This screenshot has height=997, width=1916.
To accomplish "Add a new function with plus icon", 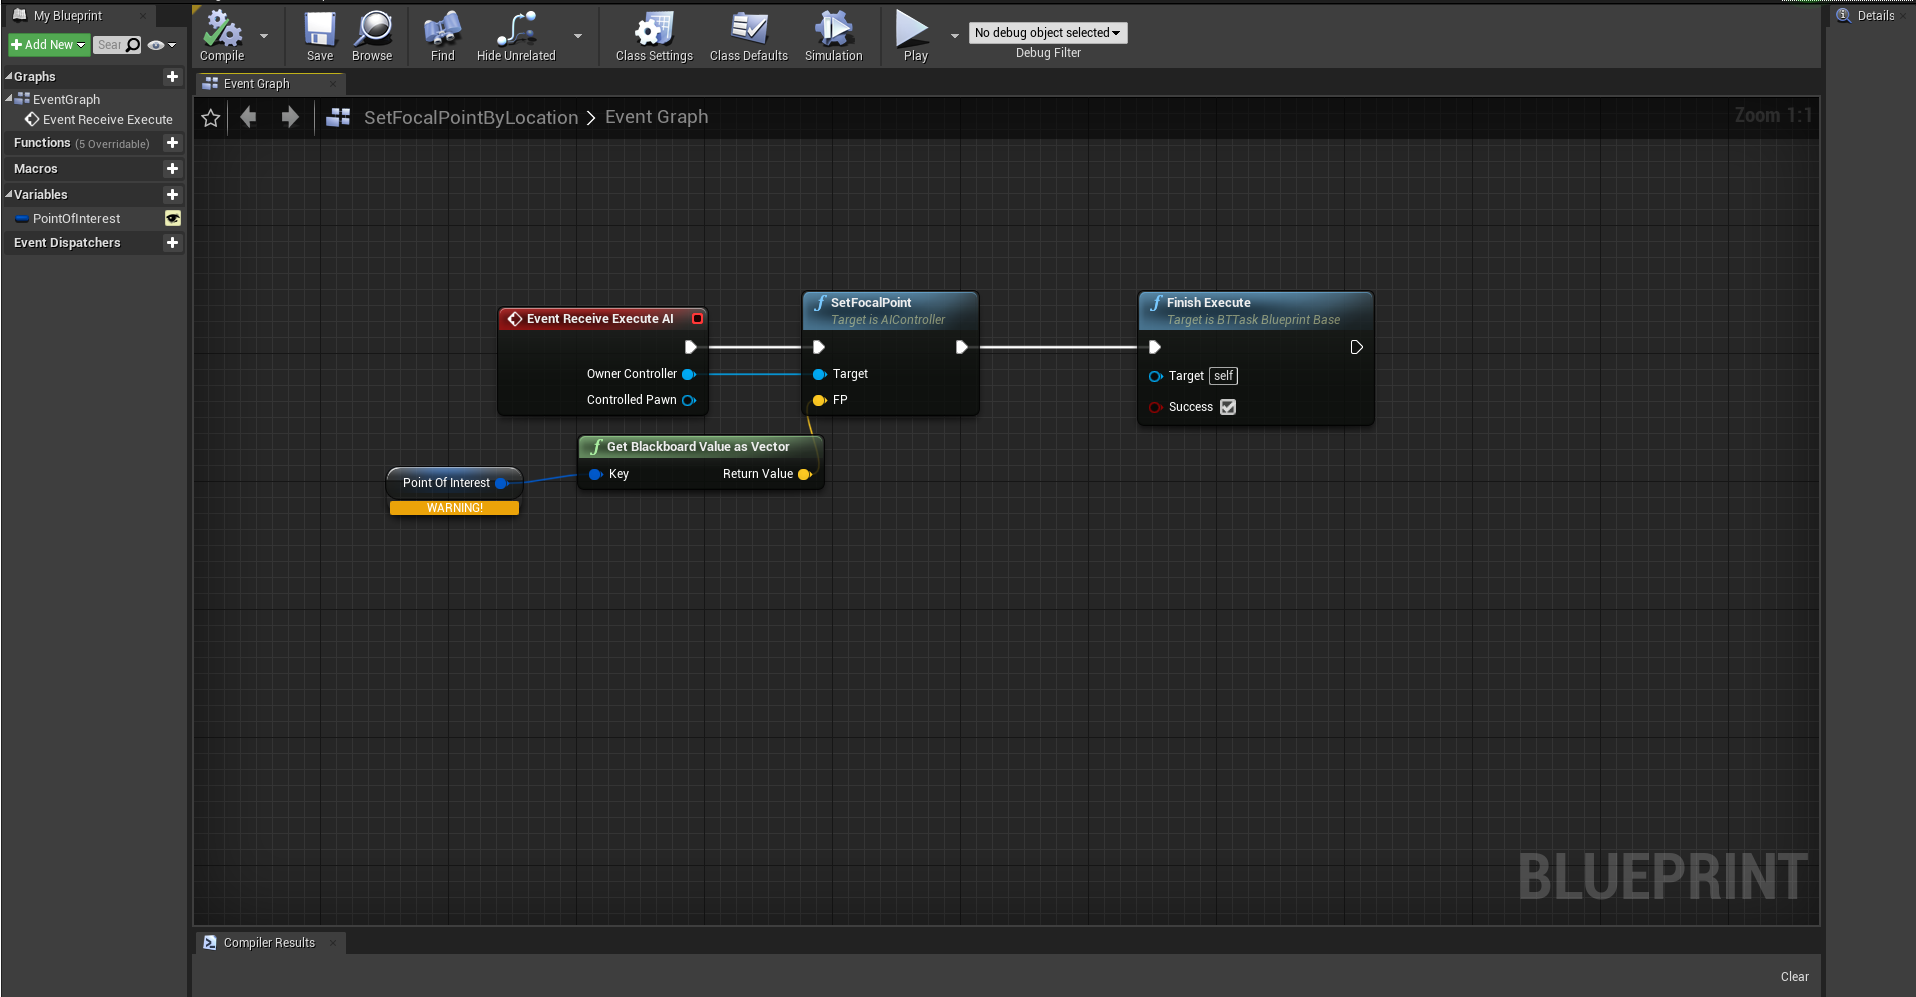I will pyautogui.click(x=172, y=143).
